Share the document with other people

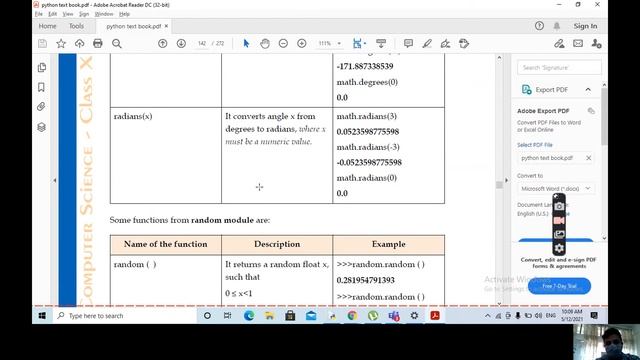coord(596,43)
